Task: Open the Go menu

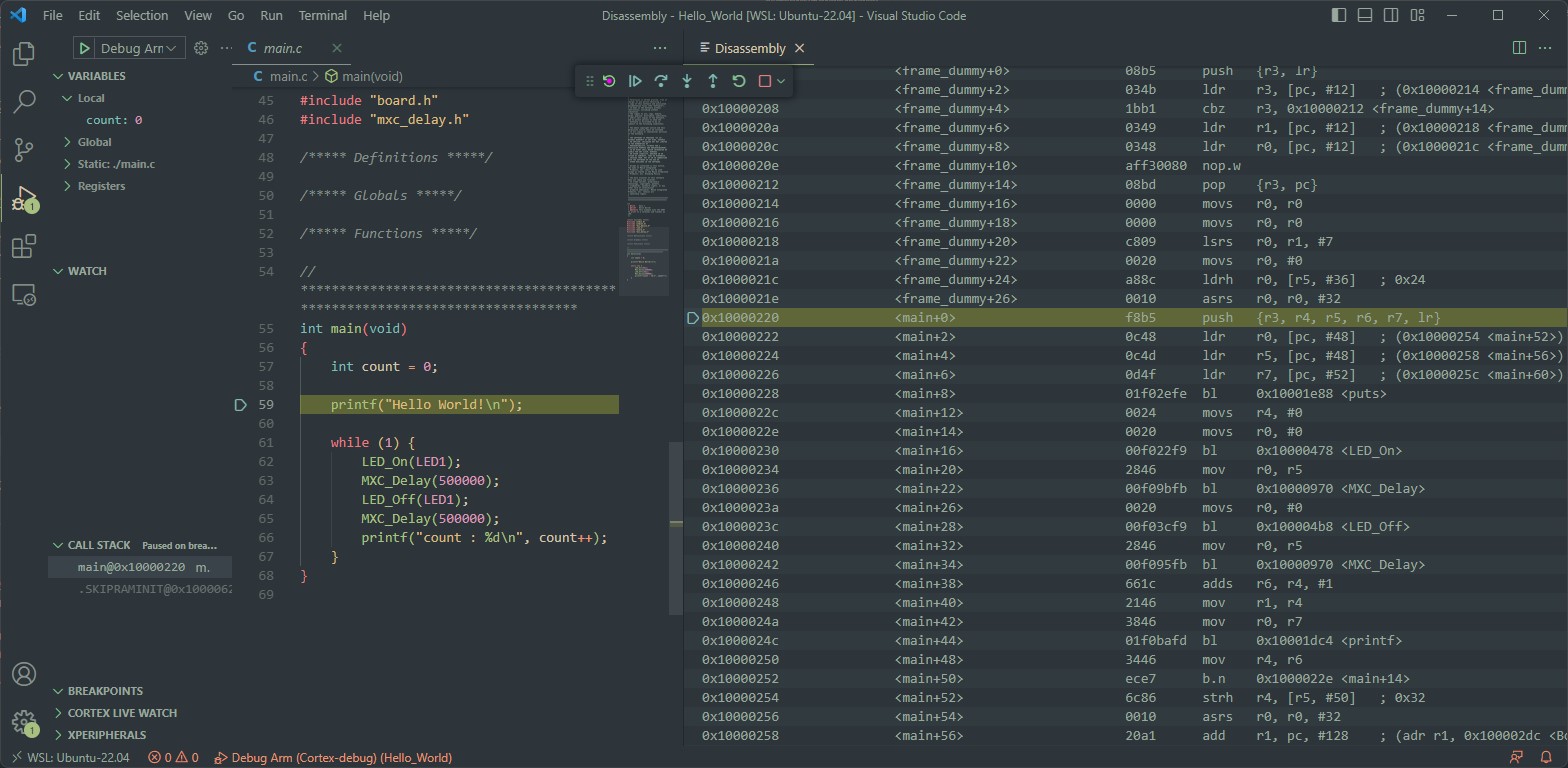Action: pos(236,15)
